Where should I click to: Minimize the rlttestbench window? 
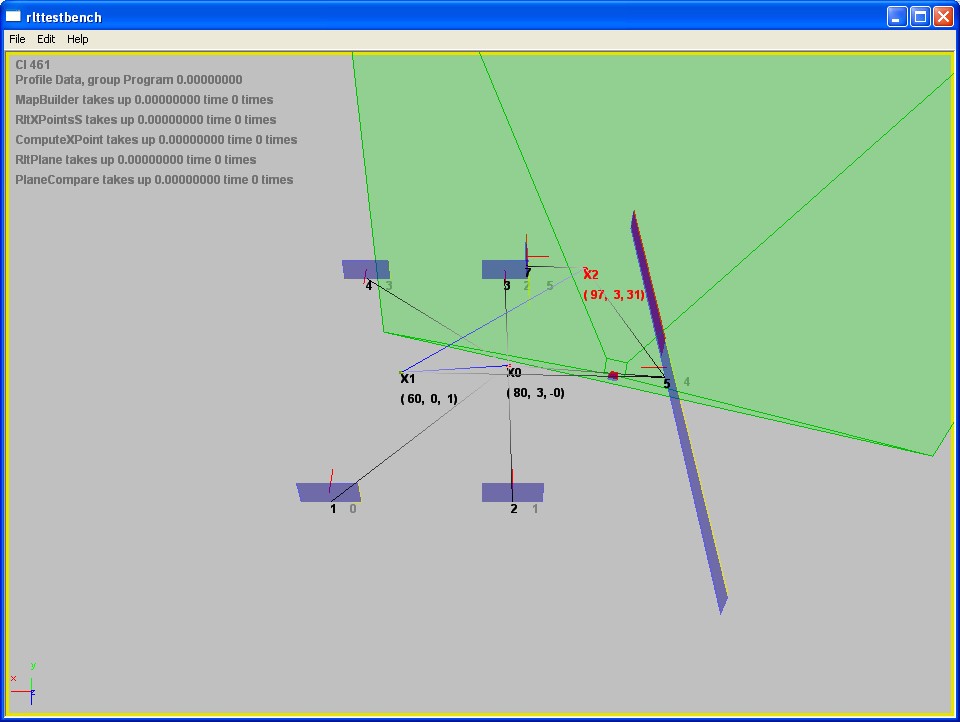(x=896, y=16)
